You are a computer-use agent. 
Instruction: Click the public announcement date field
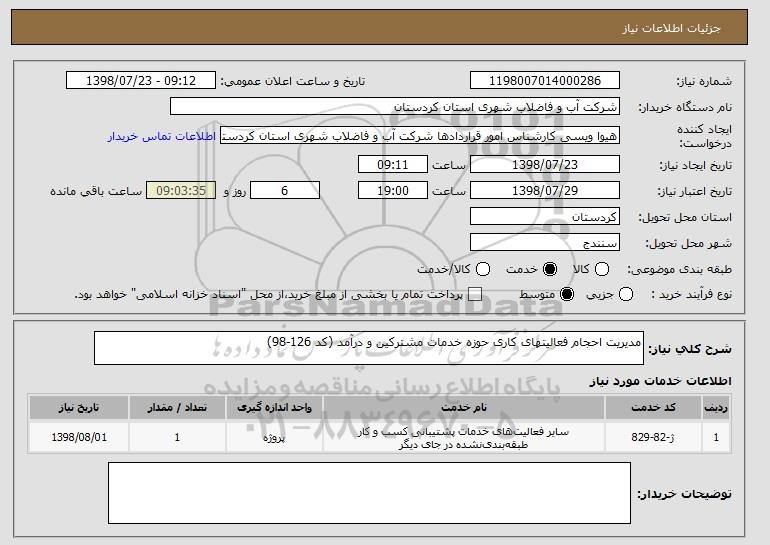[x=141, y=81]
